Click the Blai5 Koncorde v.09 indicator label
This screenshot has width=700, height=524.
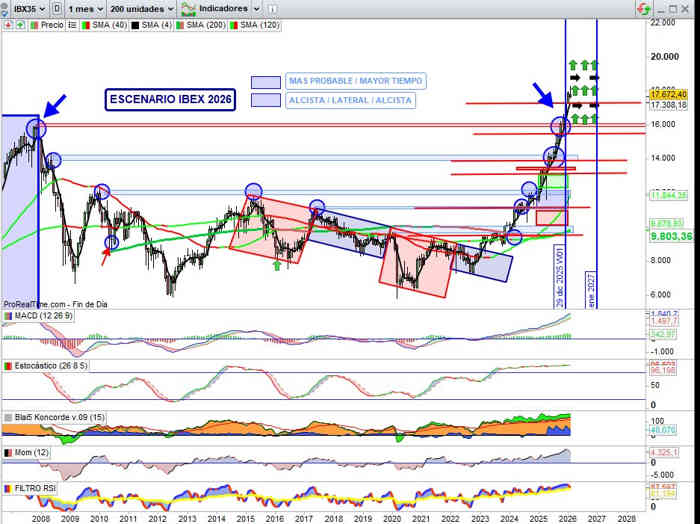pos(55,416)
